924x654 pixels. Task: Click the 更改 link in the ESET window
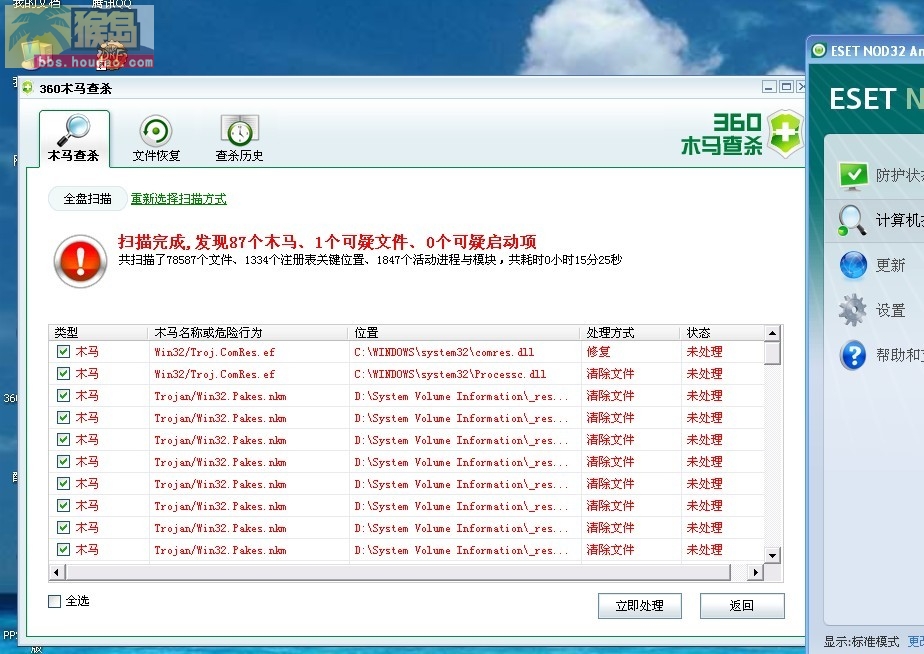(916, 642)
